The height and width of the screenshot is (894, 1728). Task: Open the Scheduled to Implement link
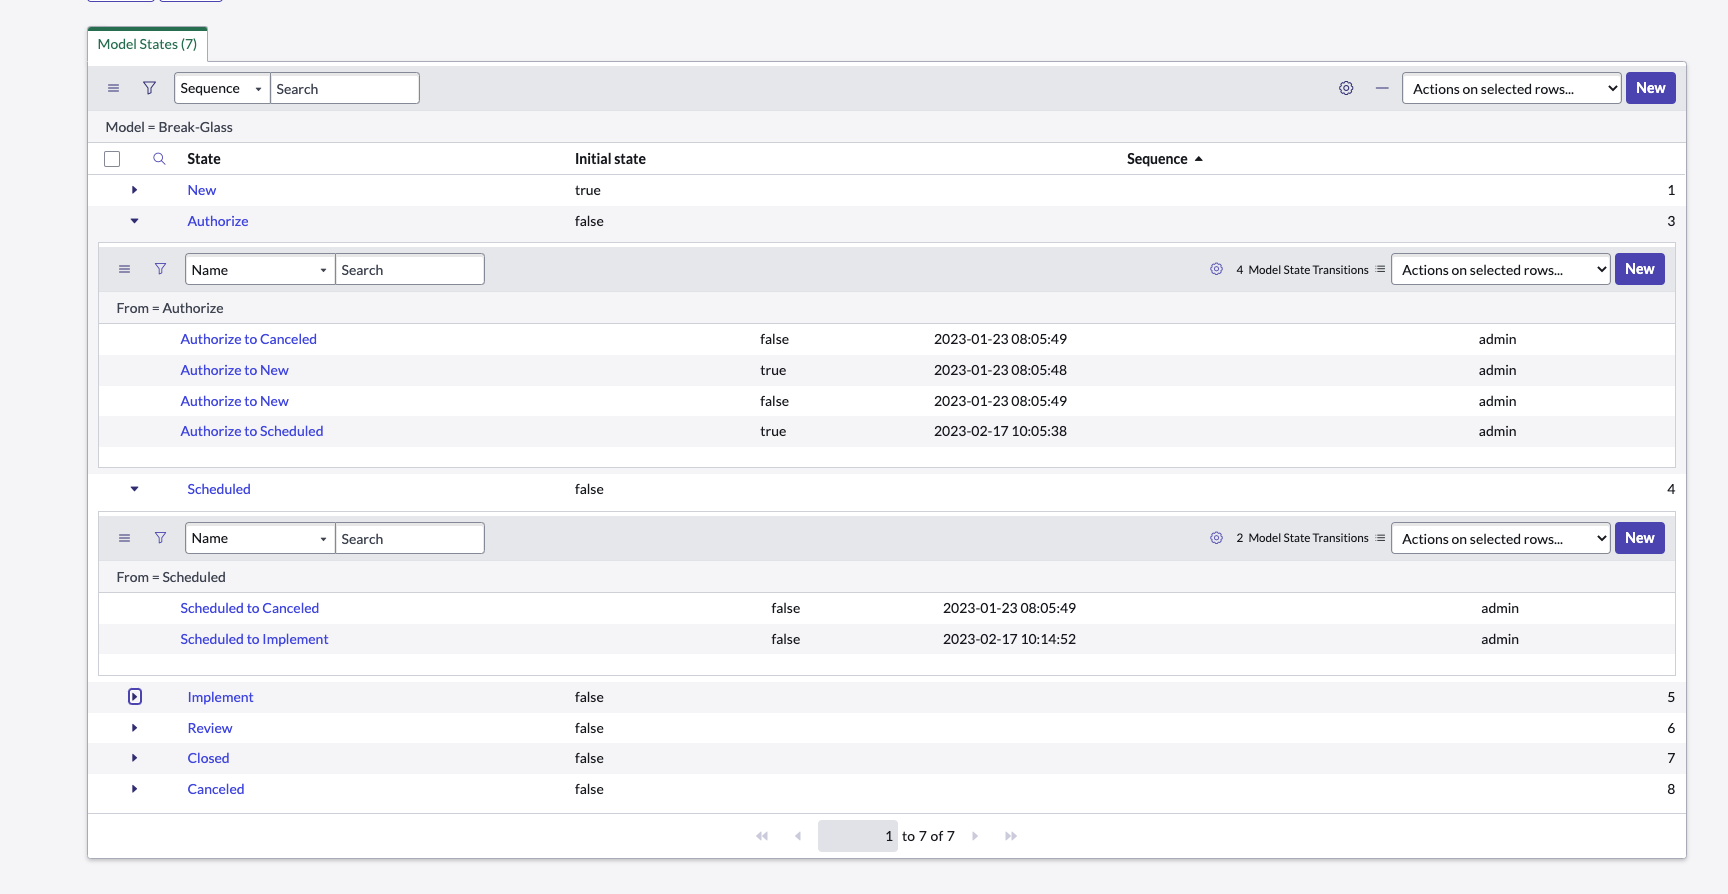coord(254,639)
